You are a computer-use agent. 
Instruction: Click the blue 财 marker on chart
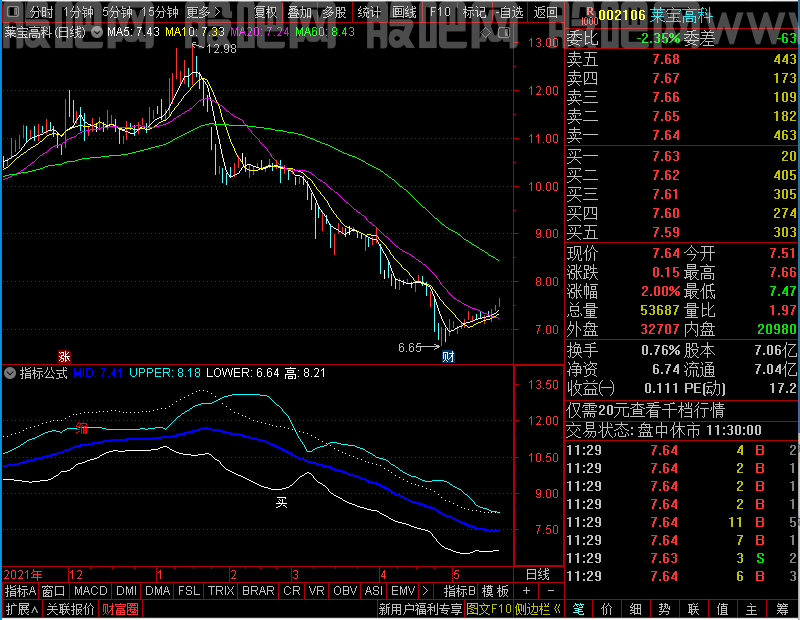pyautogui.click(x=448, y=356)
